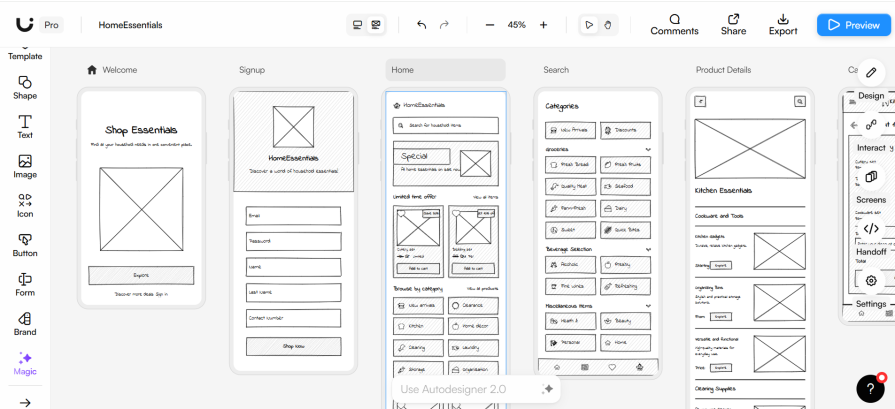
Task: Open the Brand panel
Action: point(25,323)
